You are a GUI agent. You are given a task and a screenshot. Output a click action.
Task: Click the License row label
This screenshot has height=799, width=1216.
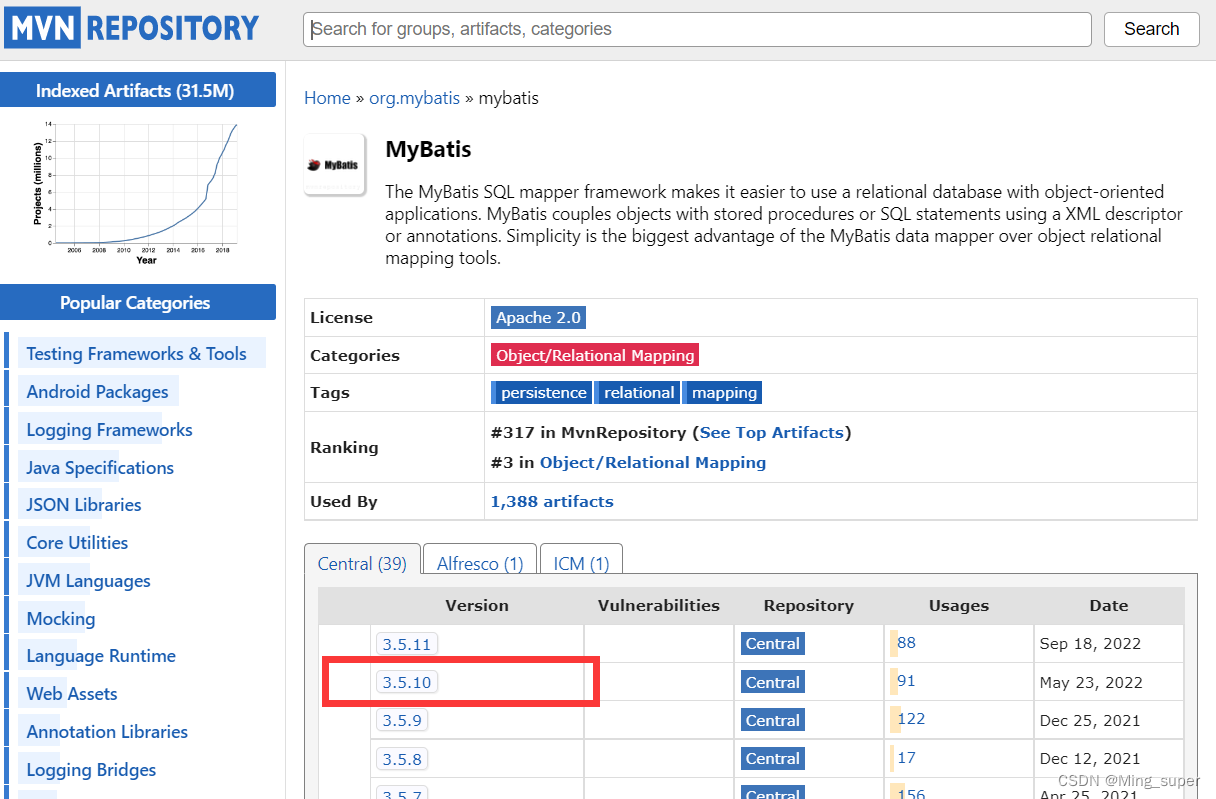point(341,318)
